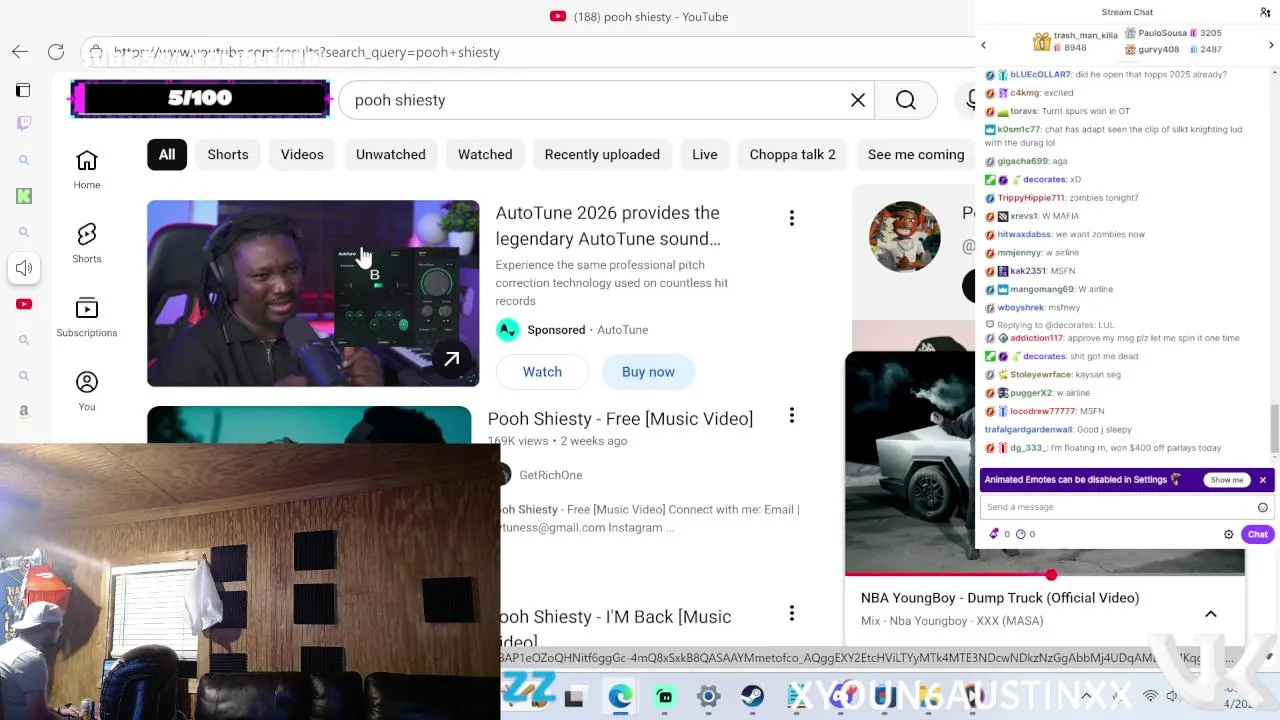Reload the page with the refresh icon
Viewport: 1280px width, 720px height.
[x=56, y=52]
